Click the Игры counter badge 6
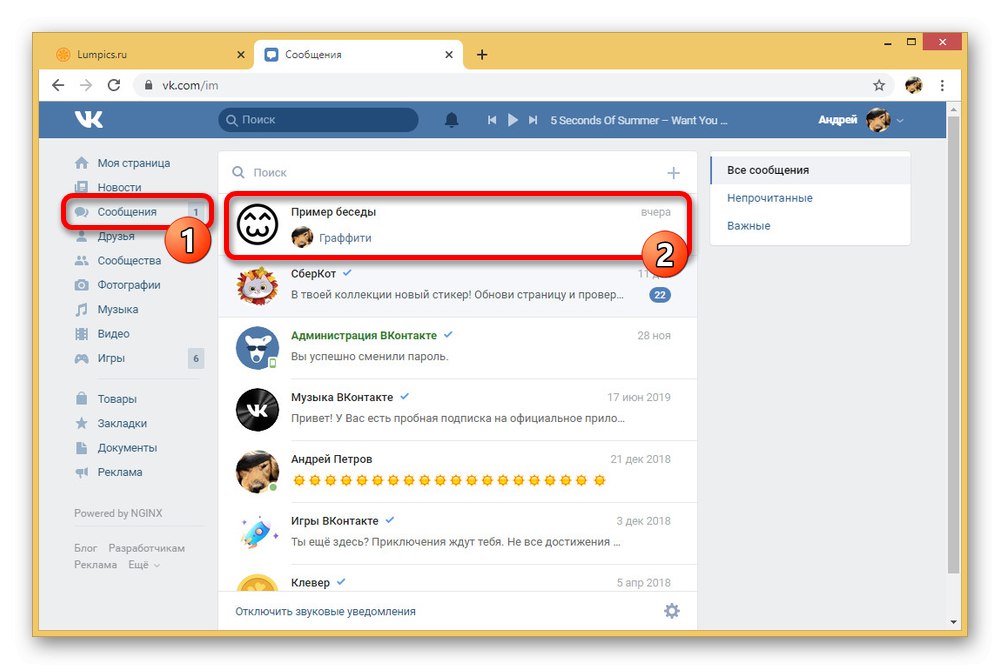 [196, 358]
